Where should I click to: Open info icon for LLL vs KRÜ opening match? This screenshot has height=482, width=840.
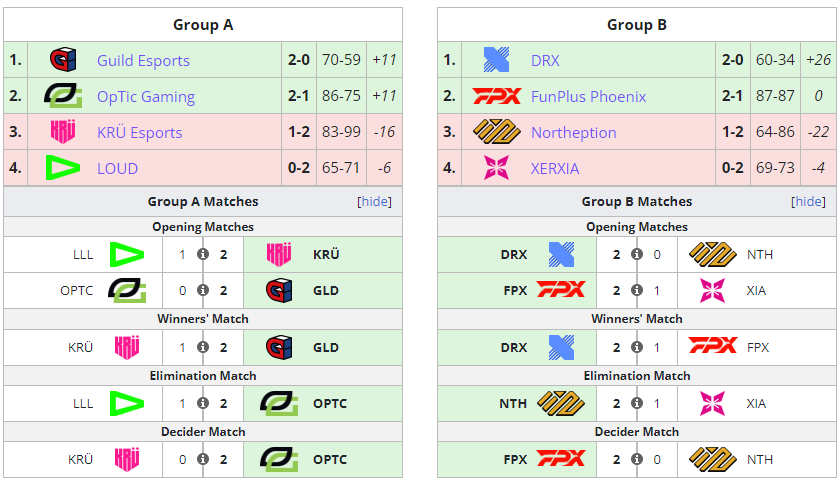[x=203, y=254]
